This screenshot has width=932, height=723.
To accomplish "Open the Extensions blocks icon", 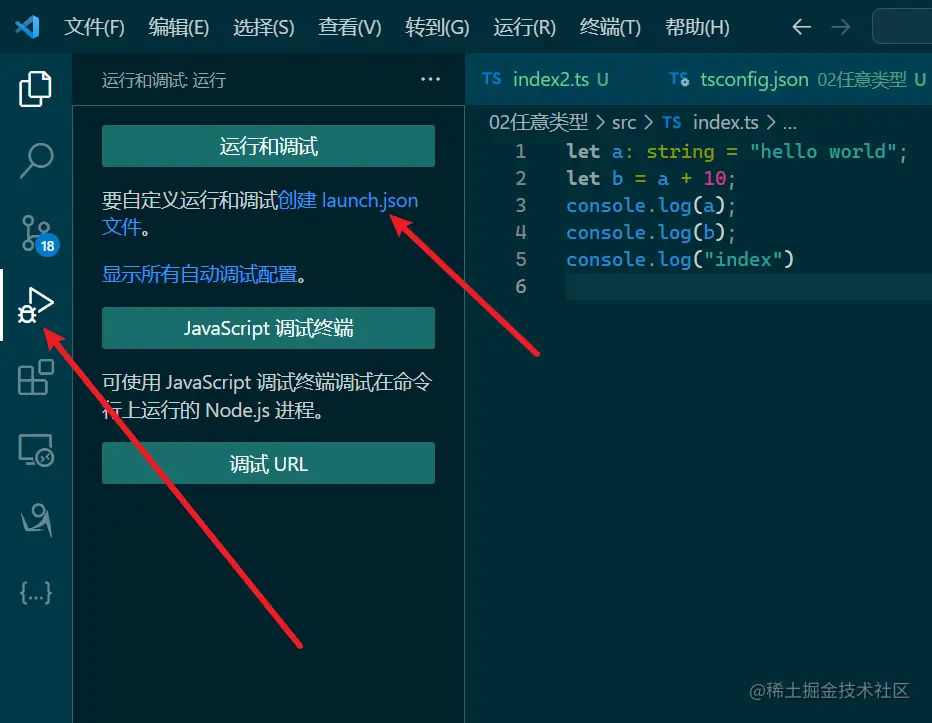I will click(36, 377).
